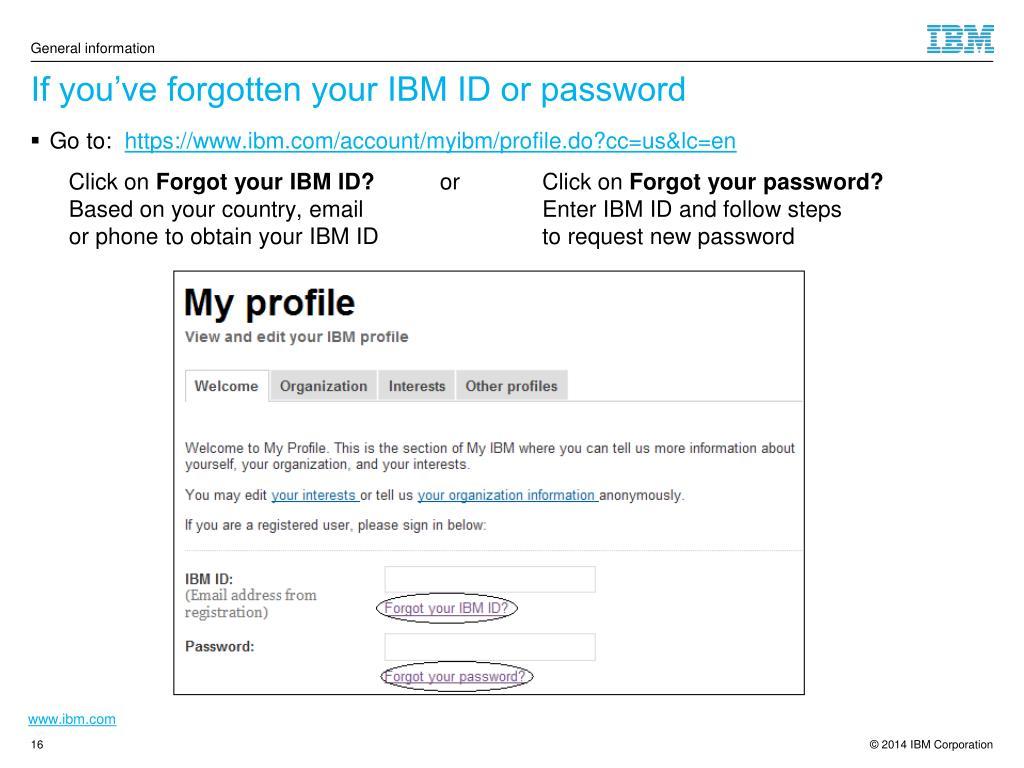This screenshot has height=768, width=1024.
Task: Click the 'General information' header label
Action: pyautogui.click(x=93, y=48)
